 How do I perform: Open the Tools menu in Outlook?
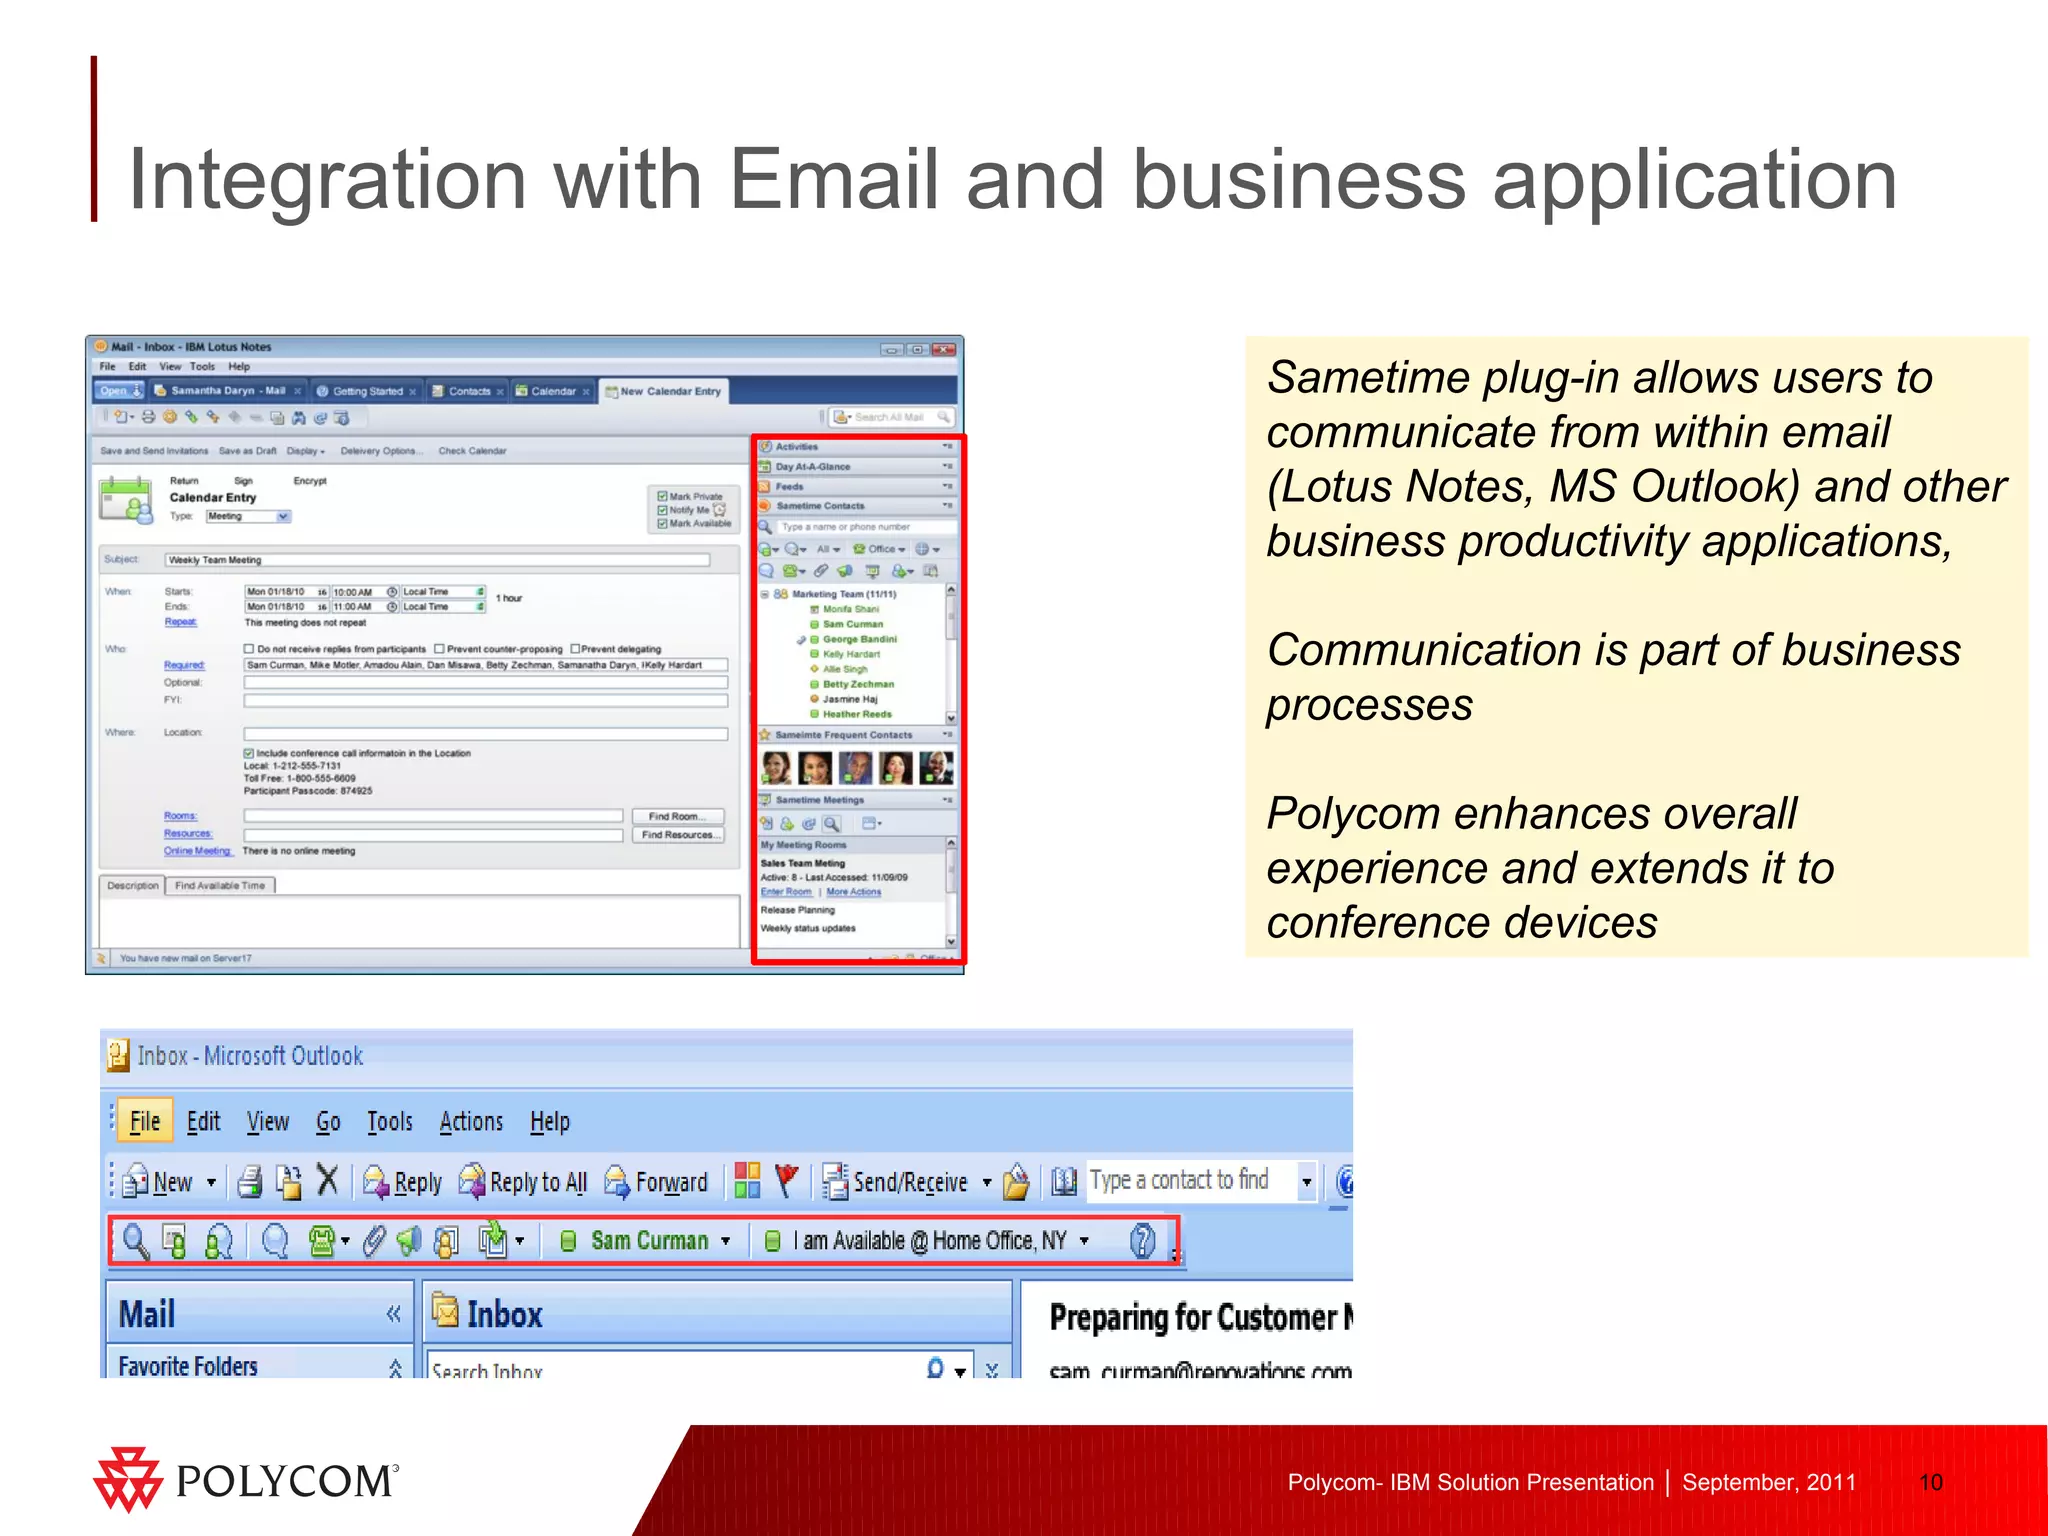pyautogui.click(x=390, y=1121)
